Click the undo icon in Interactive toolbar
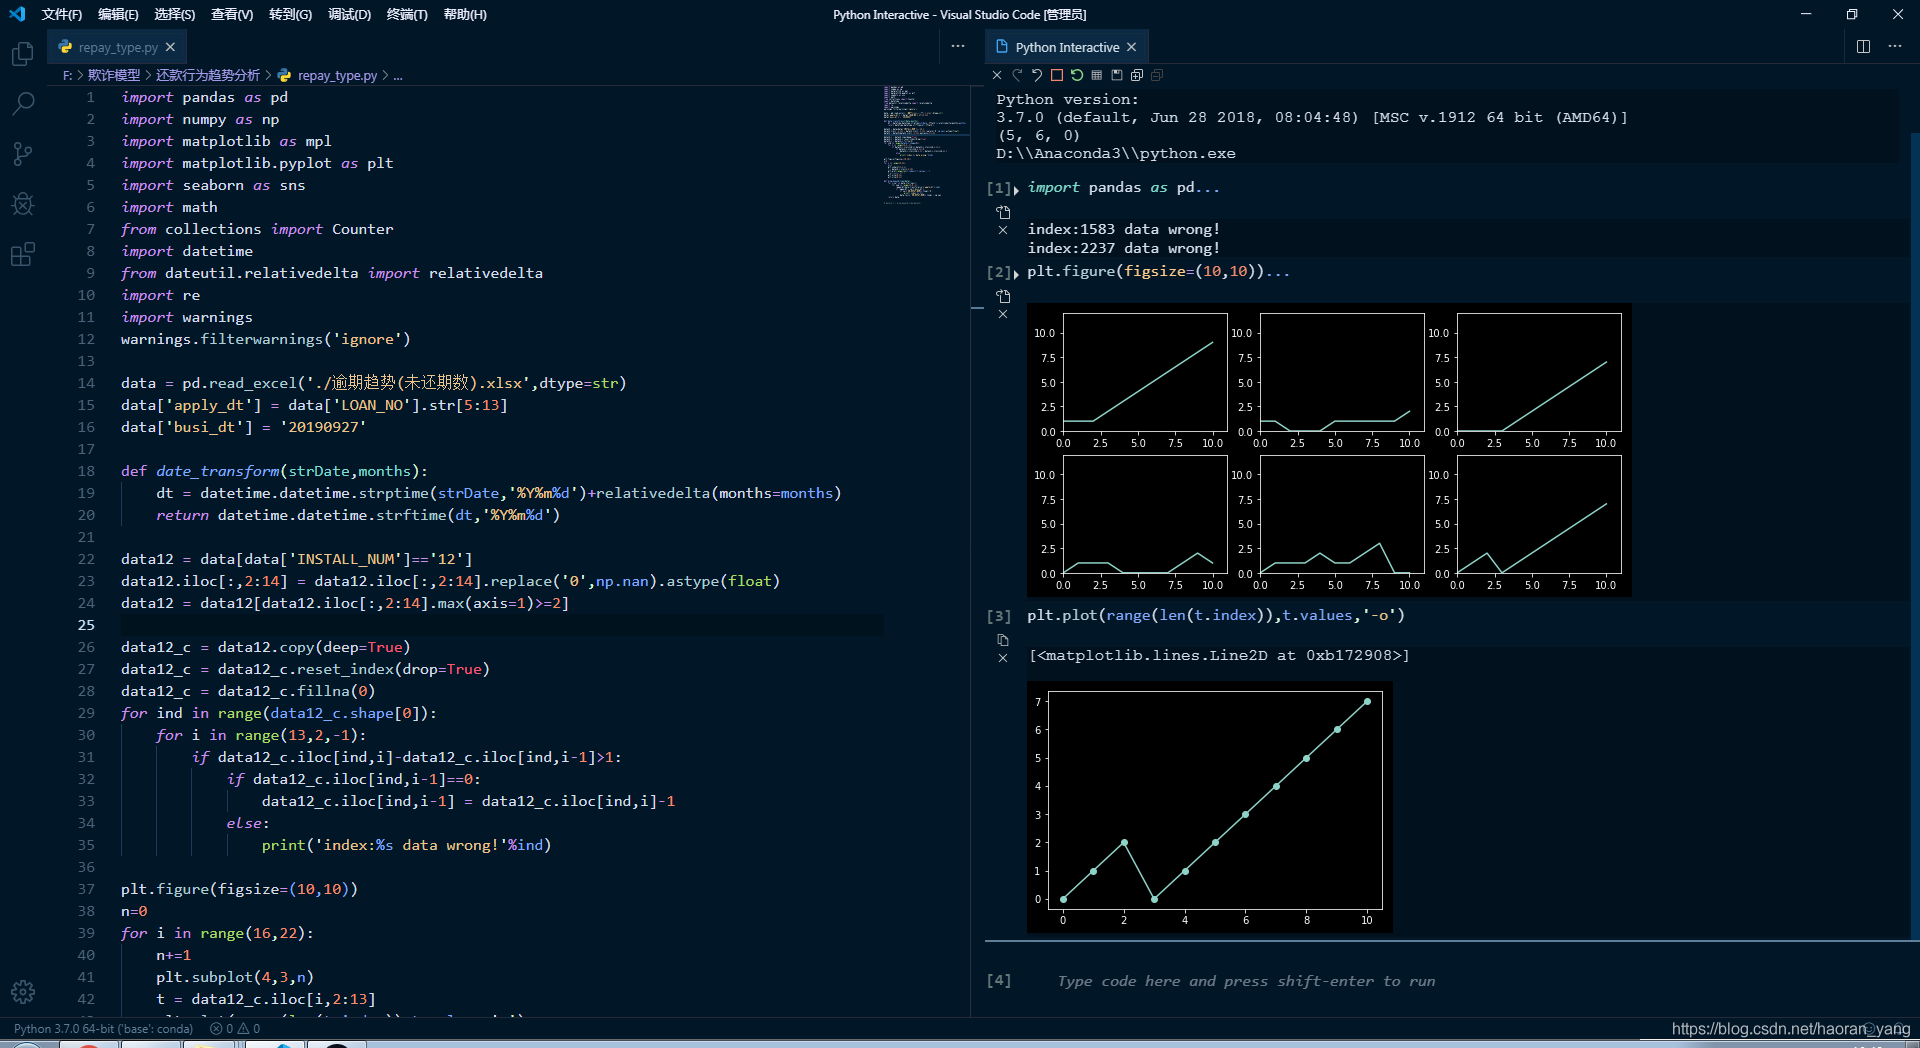The height and width of the screenshot is (1048, 1920). pyautogui.click(x=1037, y=75)
